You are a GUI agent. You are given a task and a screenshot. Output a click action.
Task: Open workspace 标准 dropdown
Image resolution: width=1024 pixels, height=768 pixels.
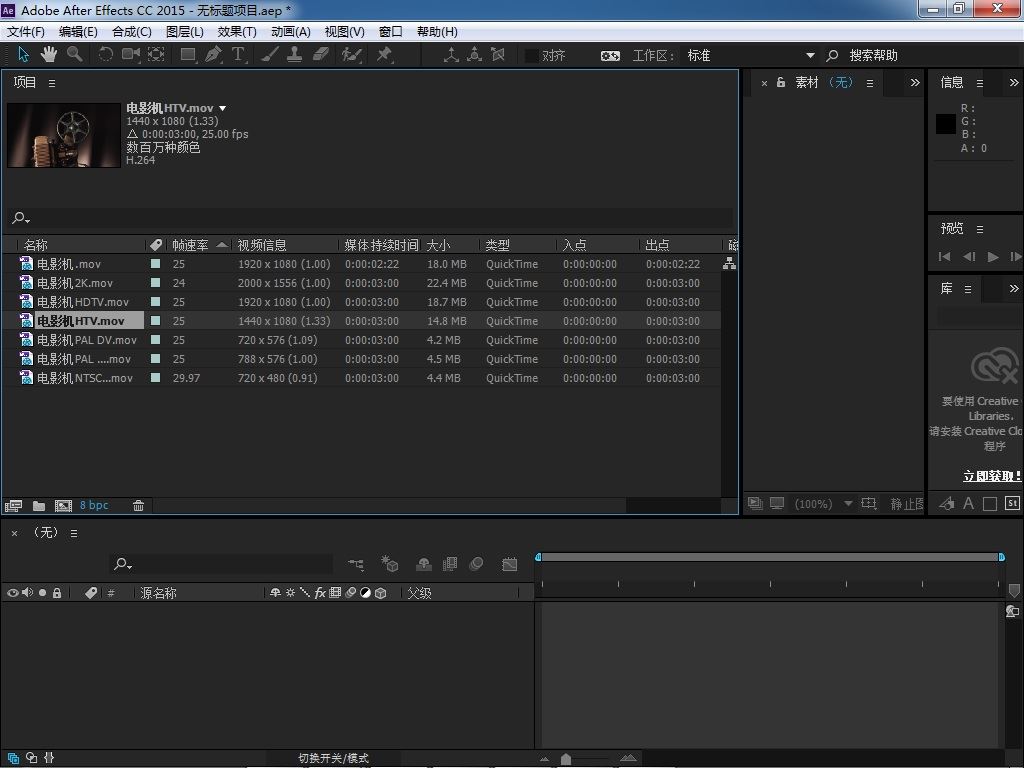(750, 56)
